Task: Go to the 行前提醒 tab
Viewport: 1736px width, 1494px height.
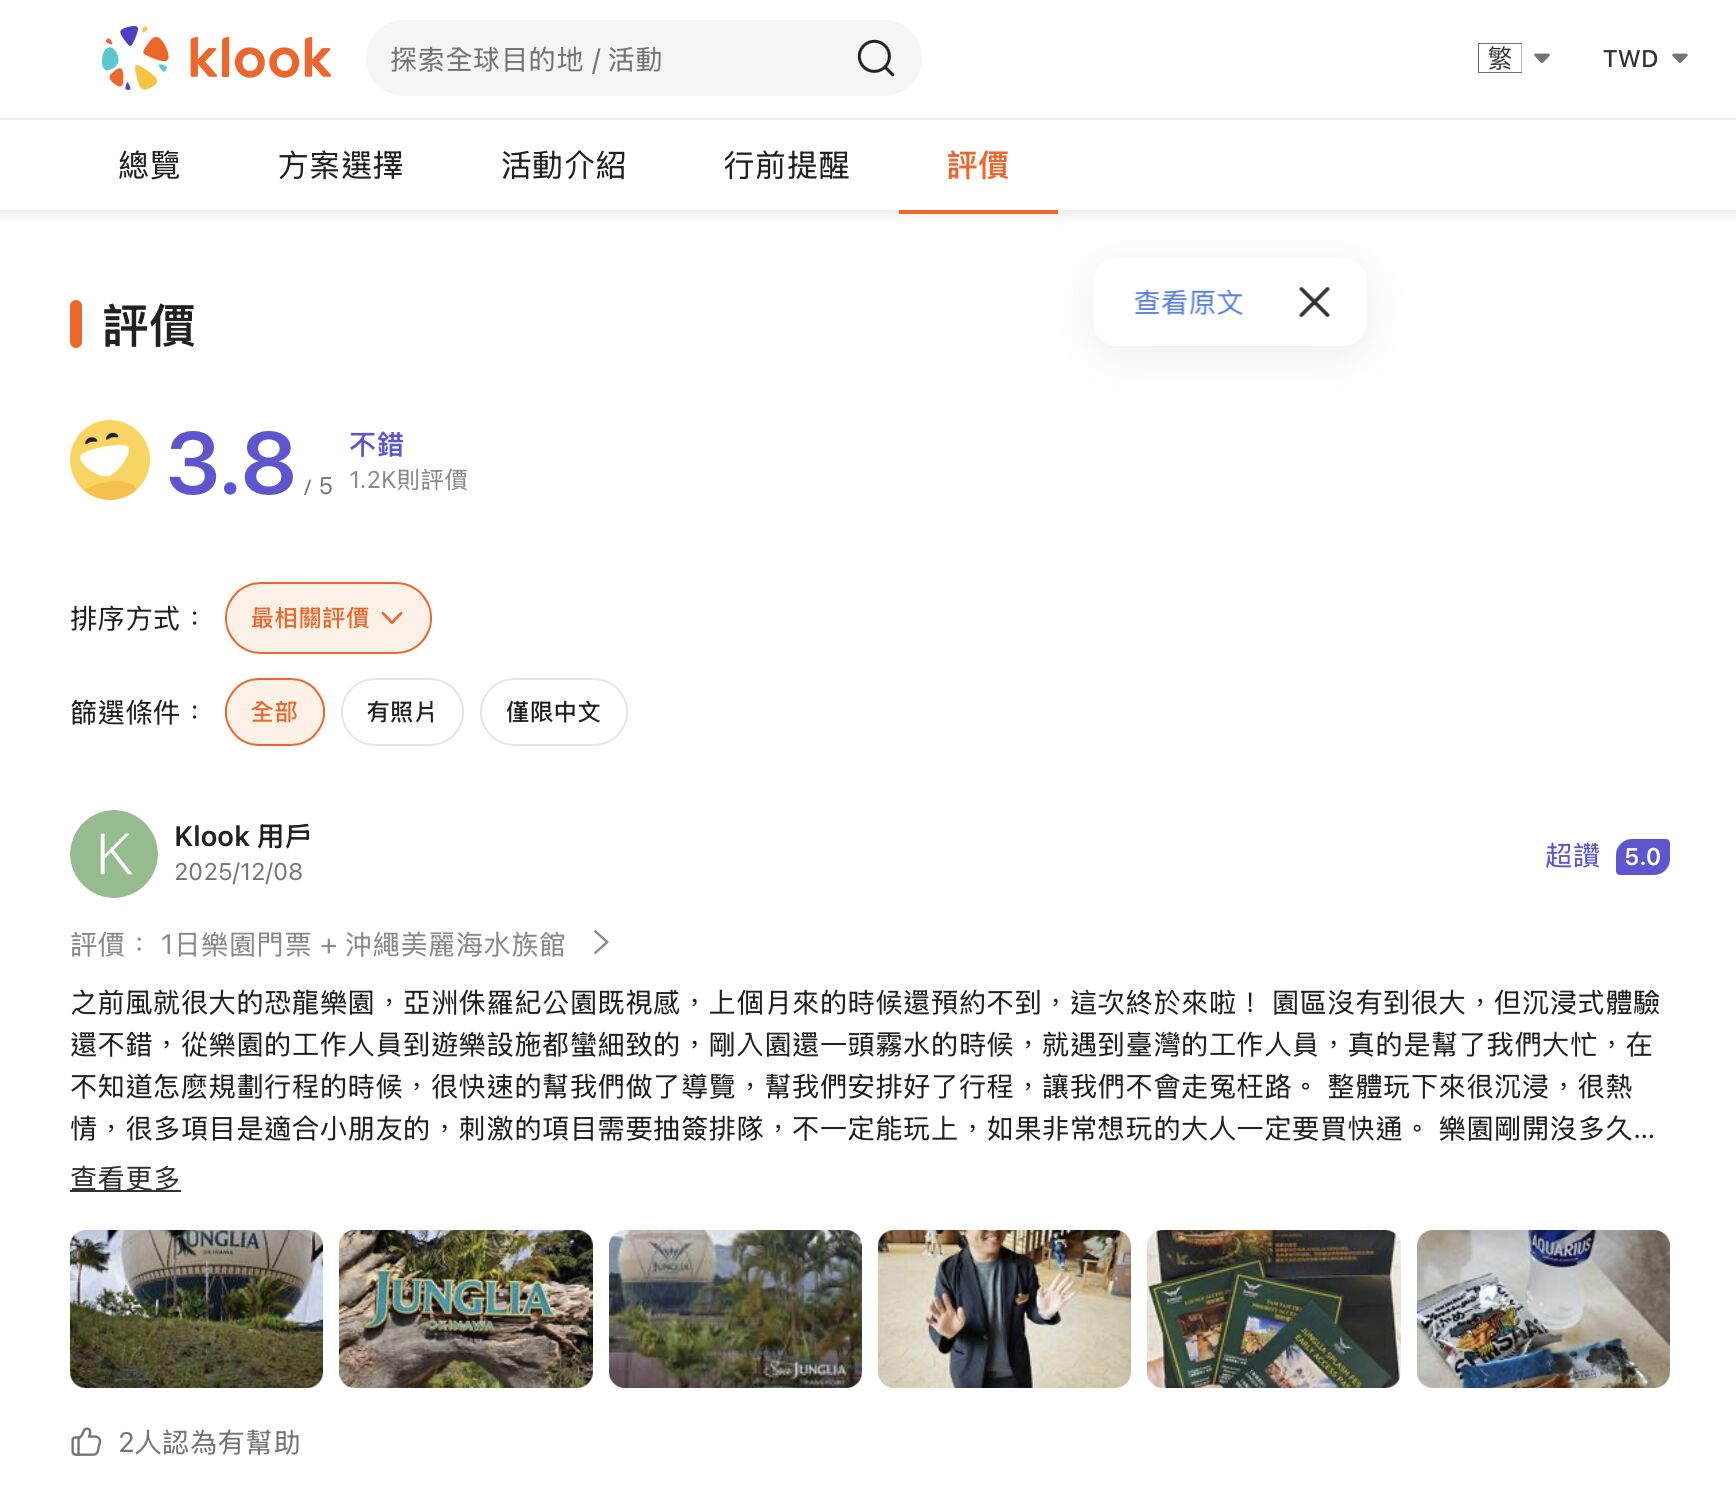Action: click(x=786, y=165)
